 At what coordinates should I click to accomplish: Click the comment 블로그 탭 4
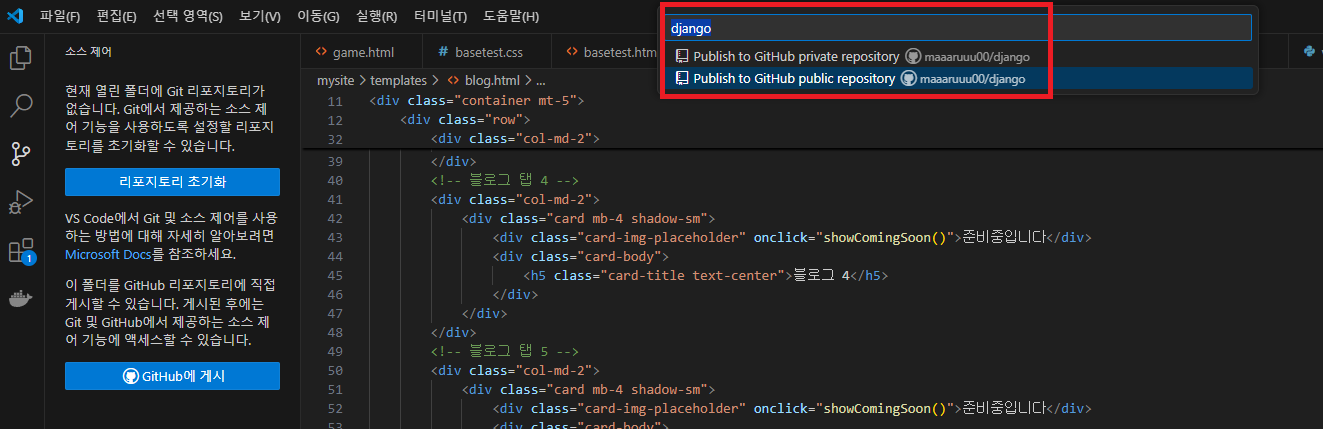tap(505, 181)
